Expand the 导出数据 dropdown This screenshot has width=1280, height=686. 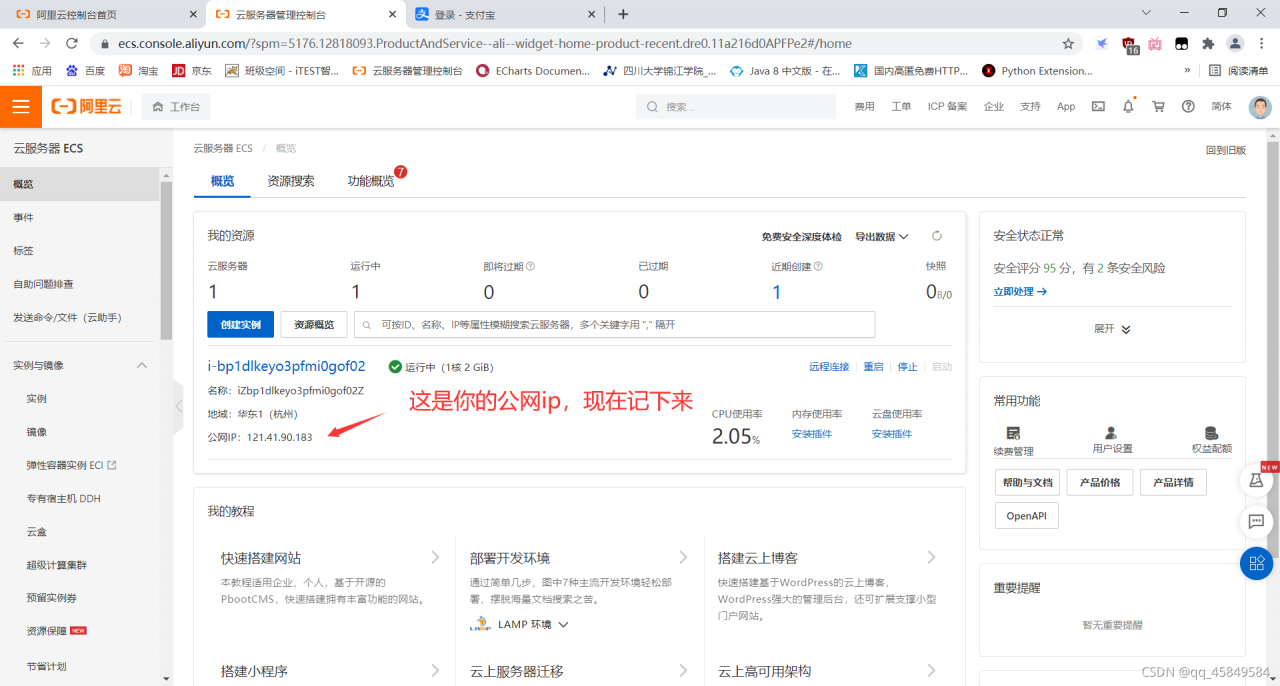[881, 236]
